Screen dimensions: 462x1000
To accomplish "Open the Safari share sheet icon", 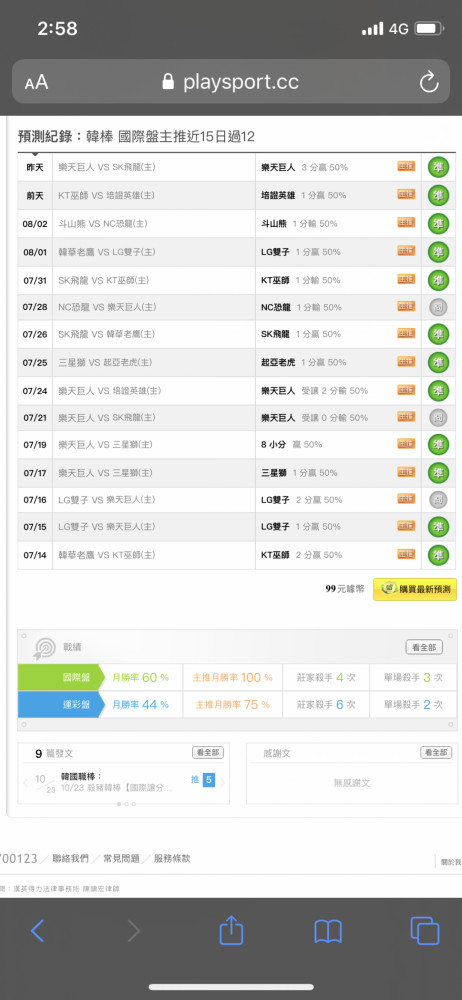I will coord(231,930).
